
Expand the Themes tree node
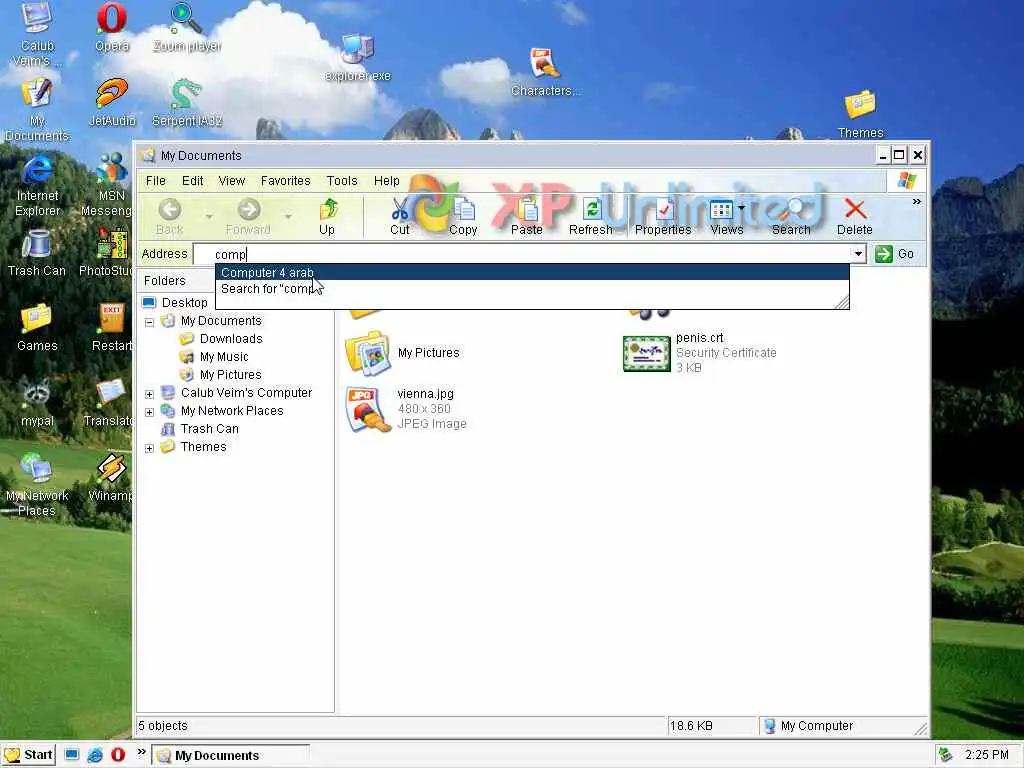(150, 448)
